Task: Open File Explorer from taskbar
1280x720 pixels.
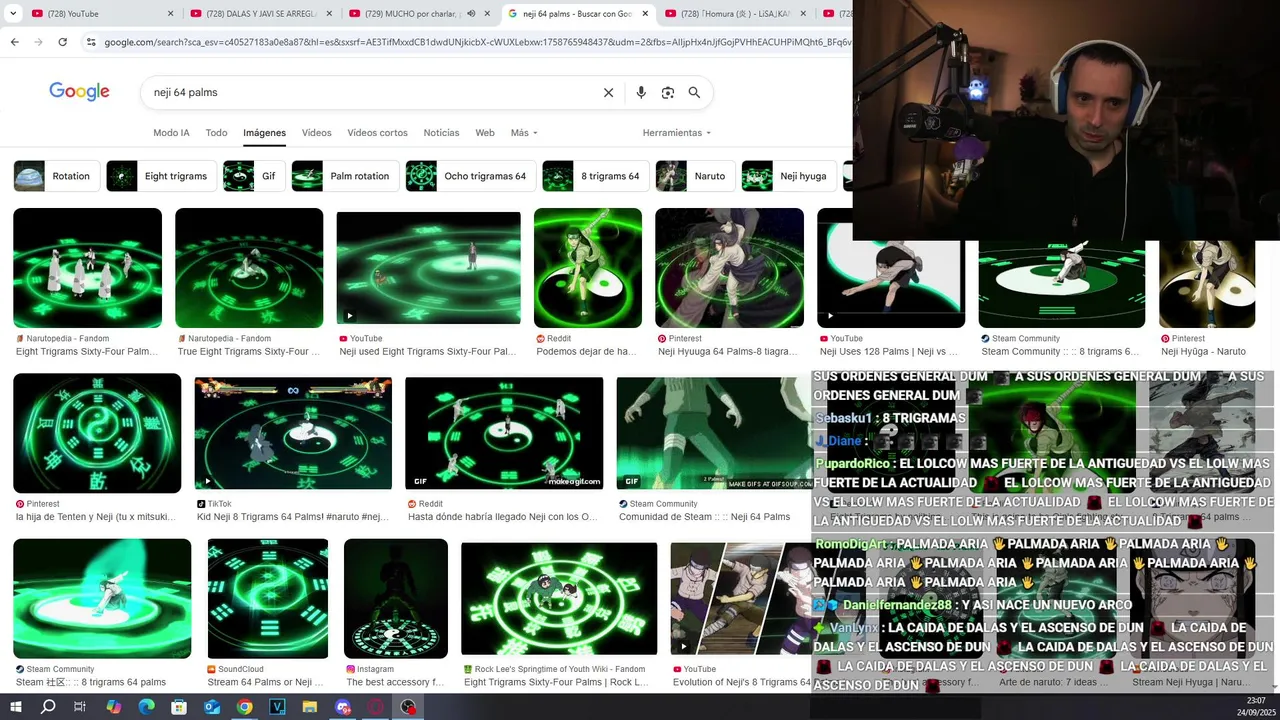Action: 310,707
